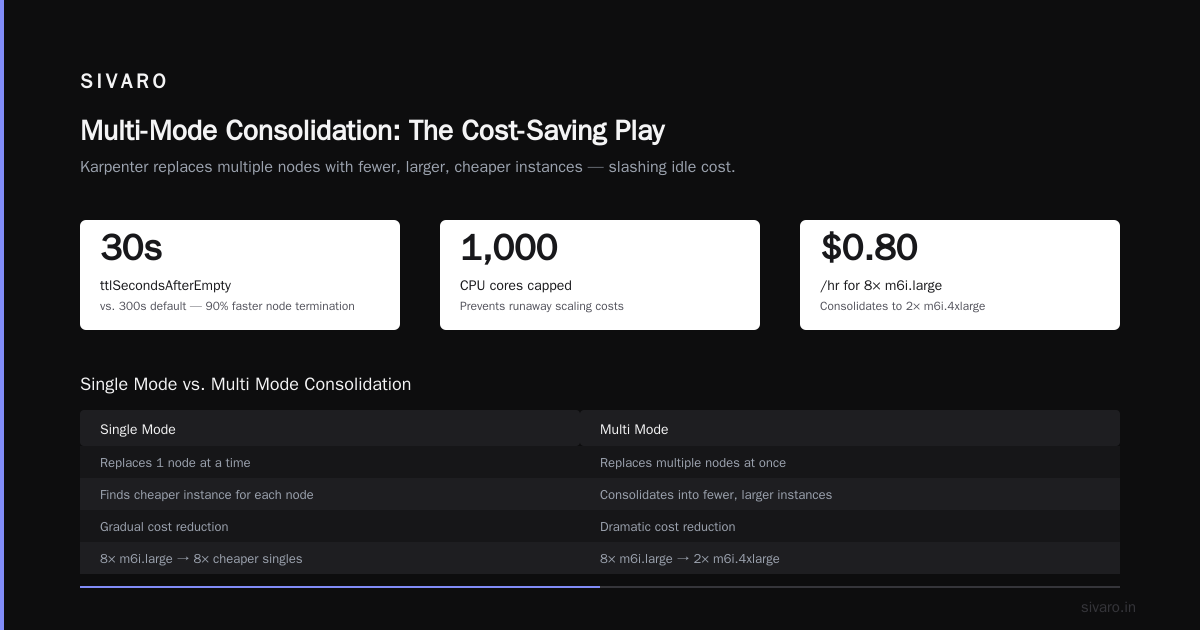Select the 'Replaces multiple nodes at once' cell

point(850,462)
